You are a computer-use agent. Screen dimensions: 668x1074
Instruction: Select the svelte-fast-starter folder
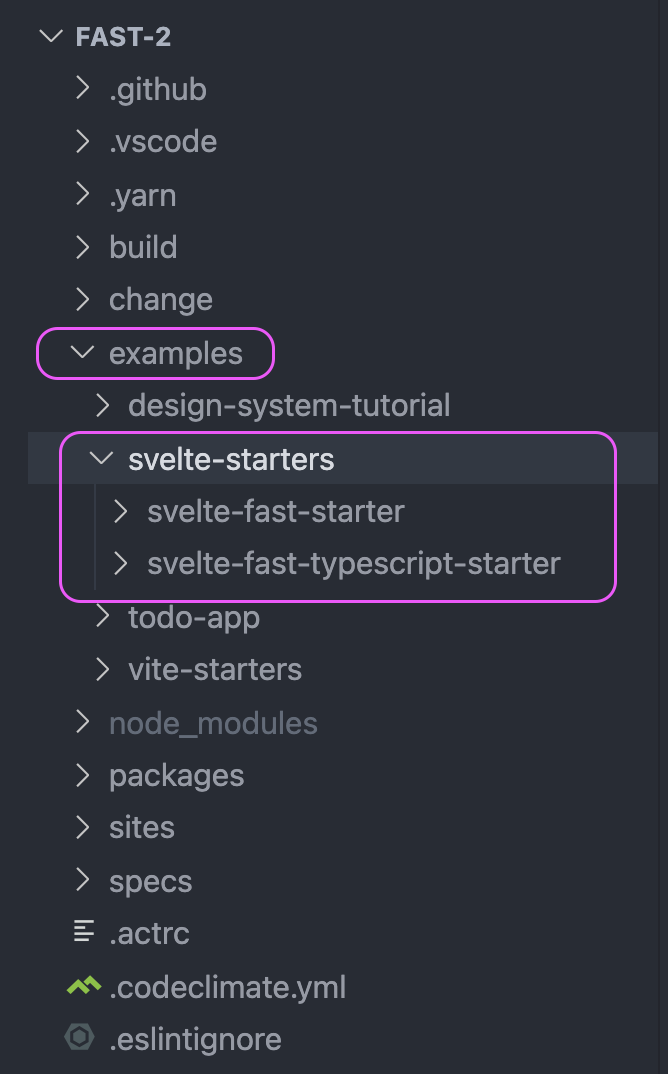(x=275, y=511)
